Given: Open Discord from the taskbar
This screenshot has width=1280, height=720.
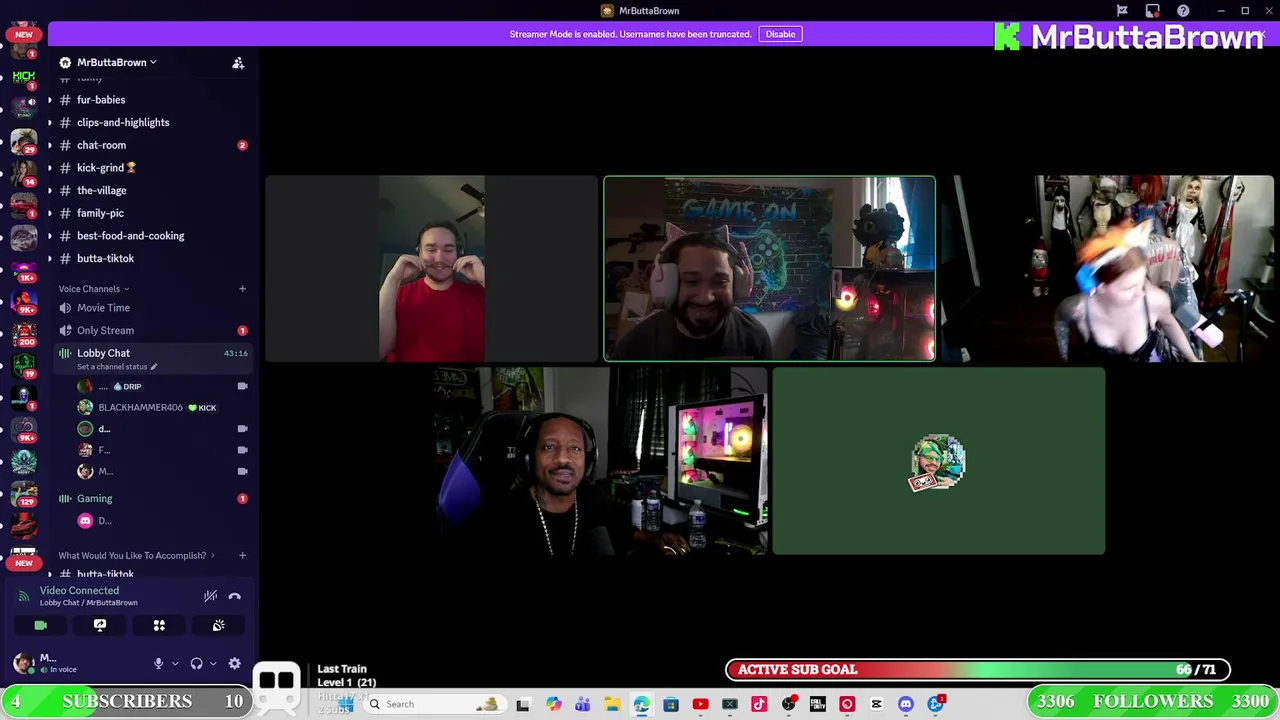Looking at the screenshot, I should [906, 704].
